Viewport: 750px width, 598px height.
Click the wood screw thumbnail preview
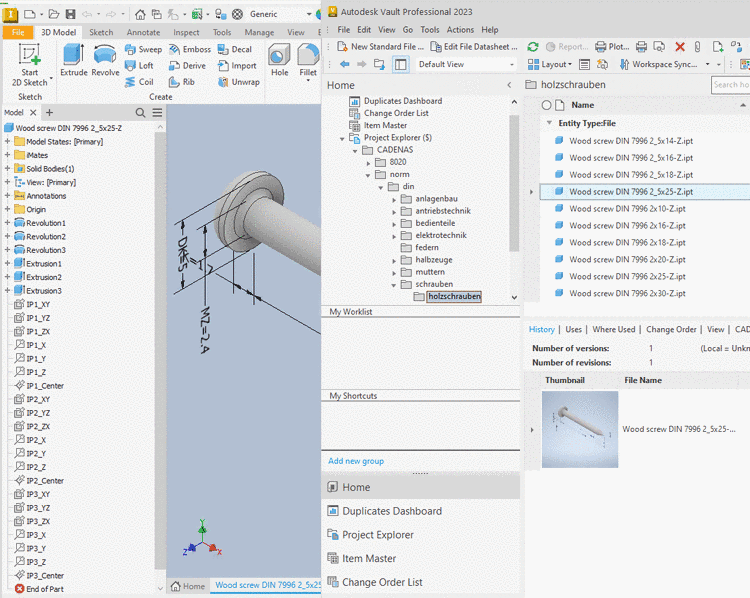point(579,429)
